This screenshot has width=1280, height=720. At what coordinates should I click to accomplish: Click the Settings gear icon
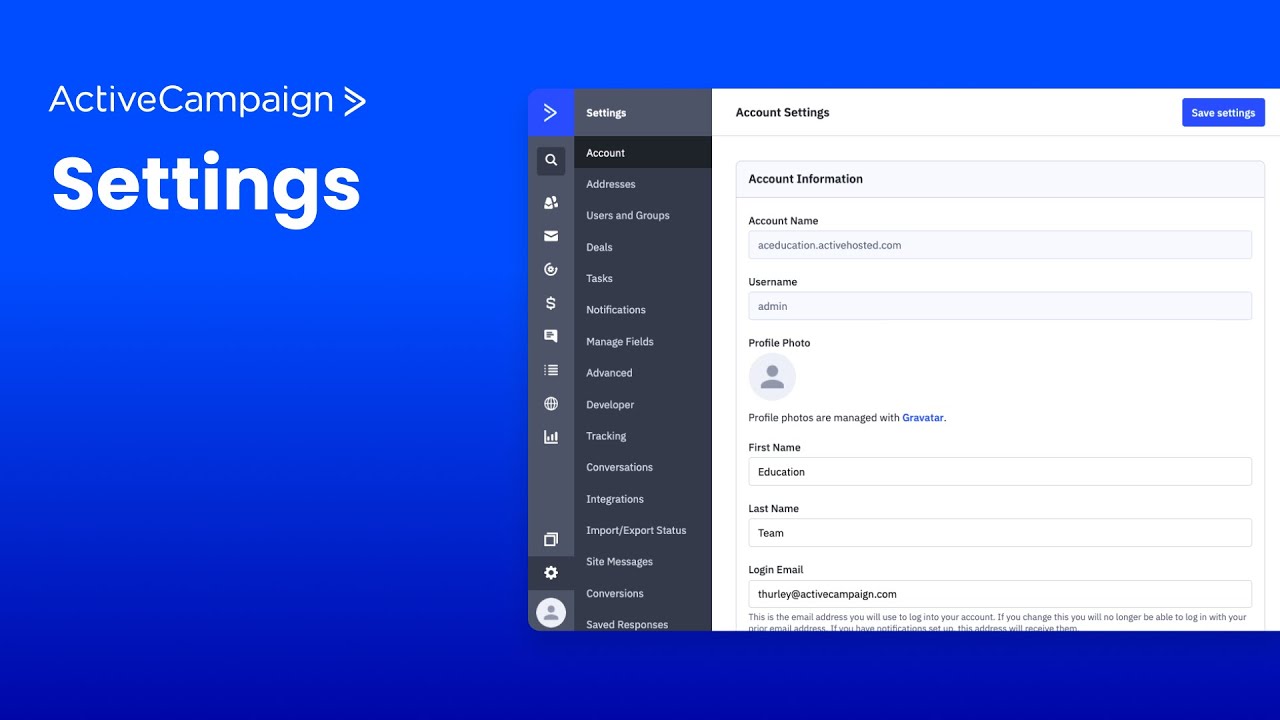click(551, 573)
